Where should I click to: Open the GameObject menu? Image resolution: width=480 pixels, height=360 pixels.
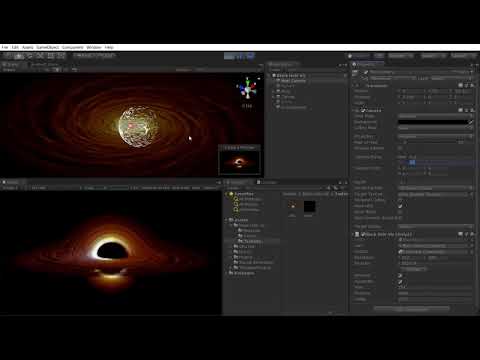[x=48, y=47]
